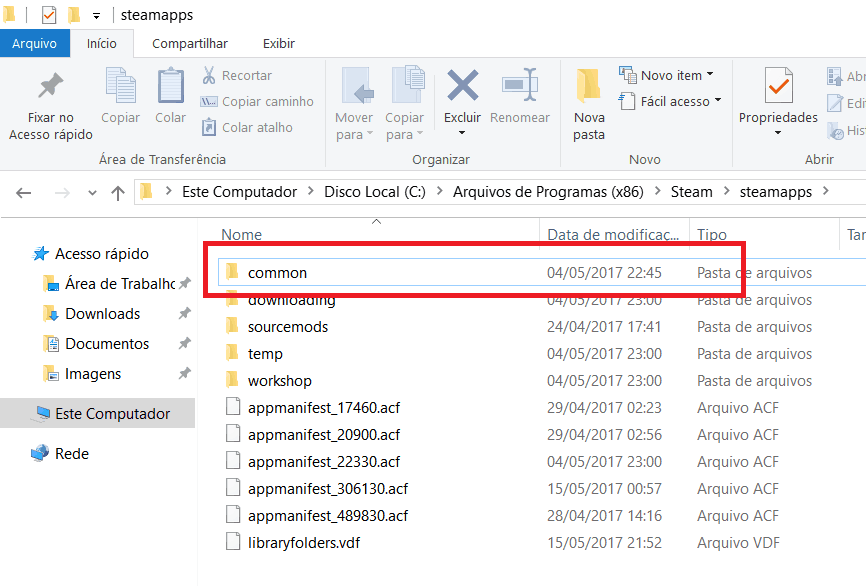Click Colar atalho command
Image resolution: width=866 pixels, height=586 pixels.
point(247,128)
